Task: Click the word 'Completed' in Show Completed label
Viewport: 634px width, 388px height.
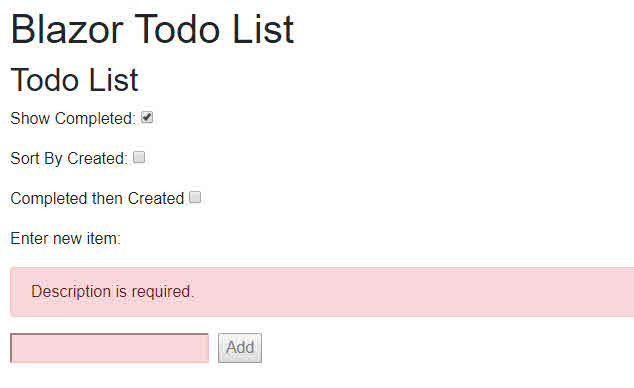Action: coord(93,118)
